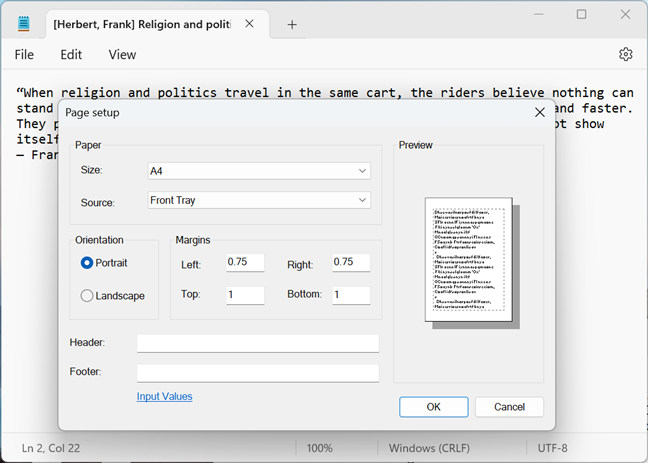Add a new tab with plus icon
Viewport: 648px width, 463px height.
(292, 24)
